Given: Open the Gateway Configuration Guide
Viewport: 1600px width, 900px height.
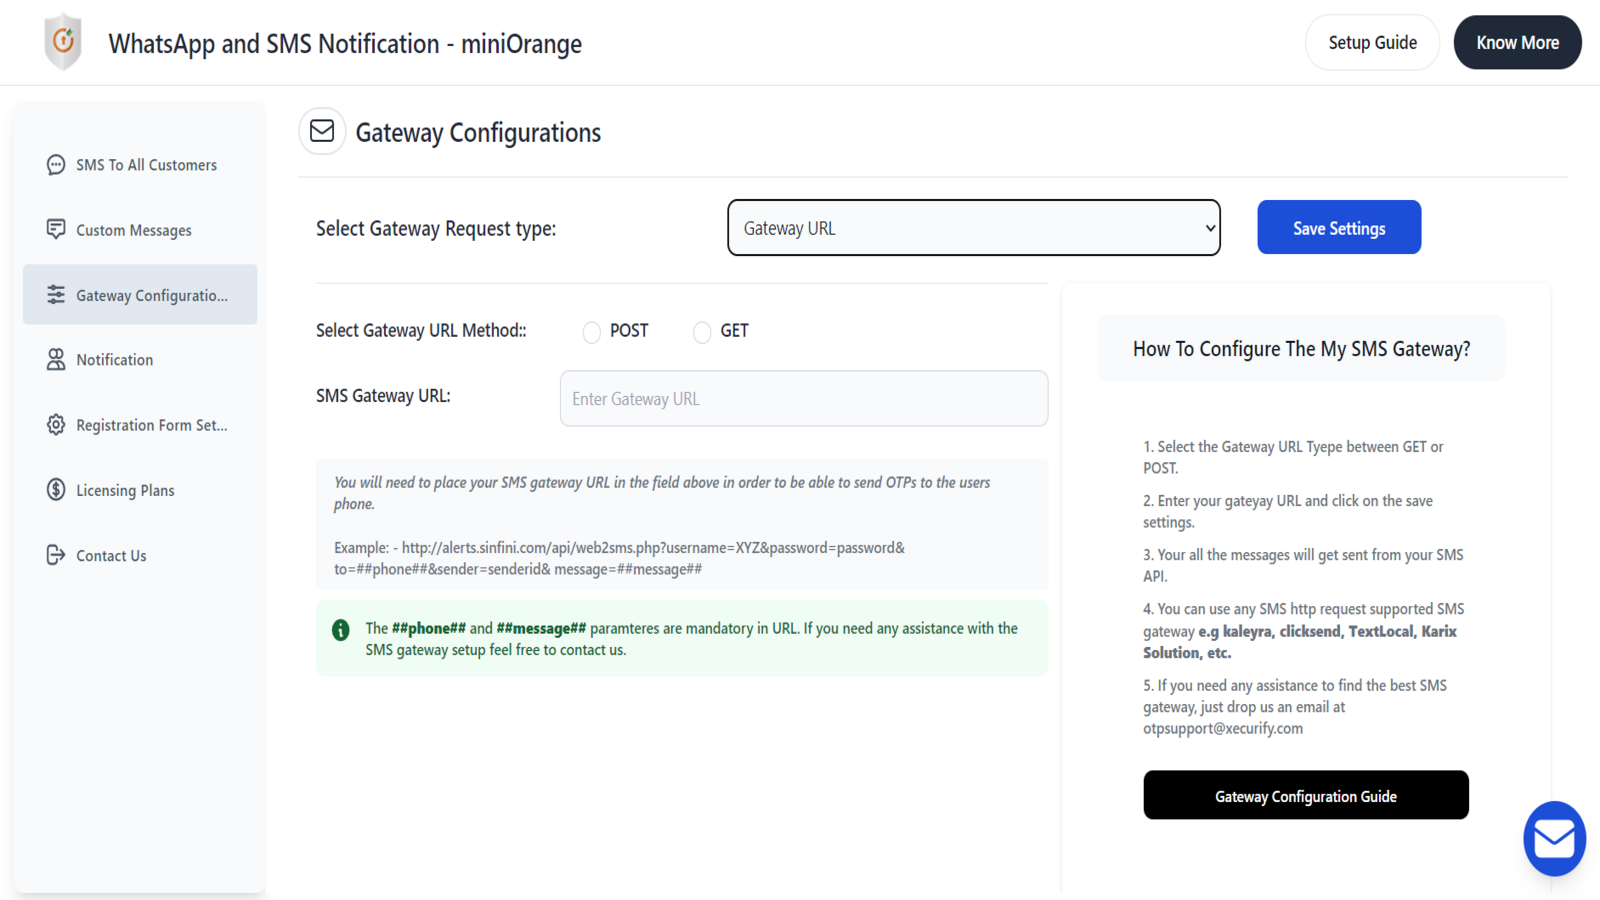Looking at the screenshot, I should pyautogui.click(x=1306, y=795).
